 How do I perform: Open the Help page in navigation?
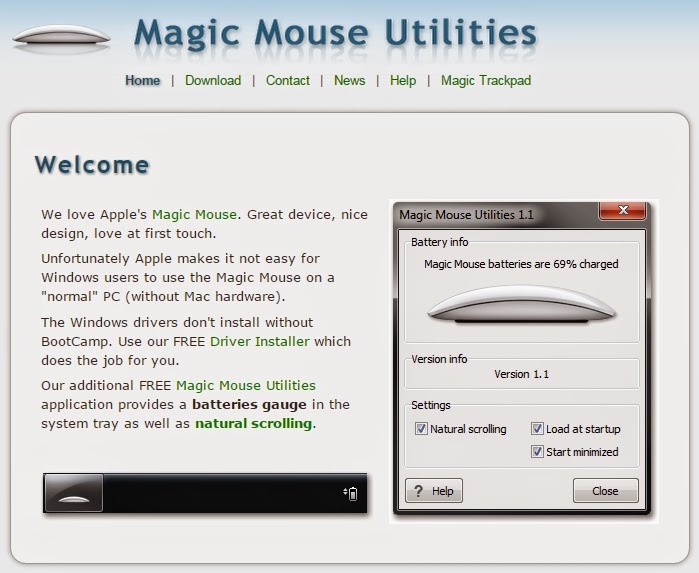pyautogui.click(x=403, y=80)
